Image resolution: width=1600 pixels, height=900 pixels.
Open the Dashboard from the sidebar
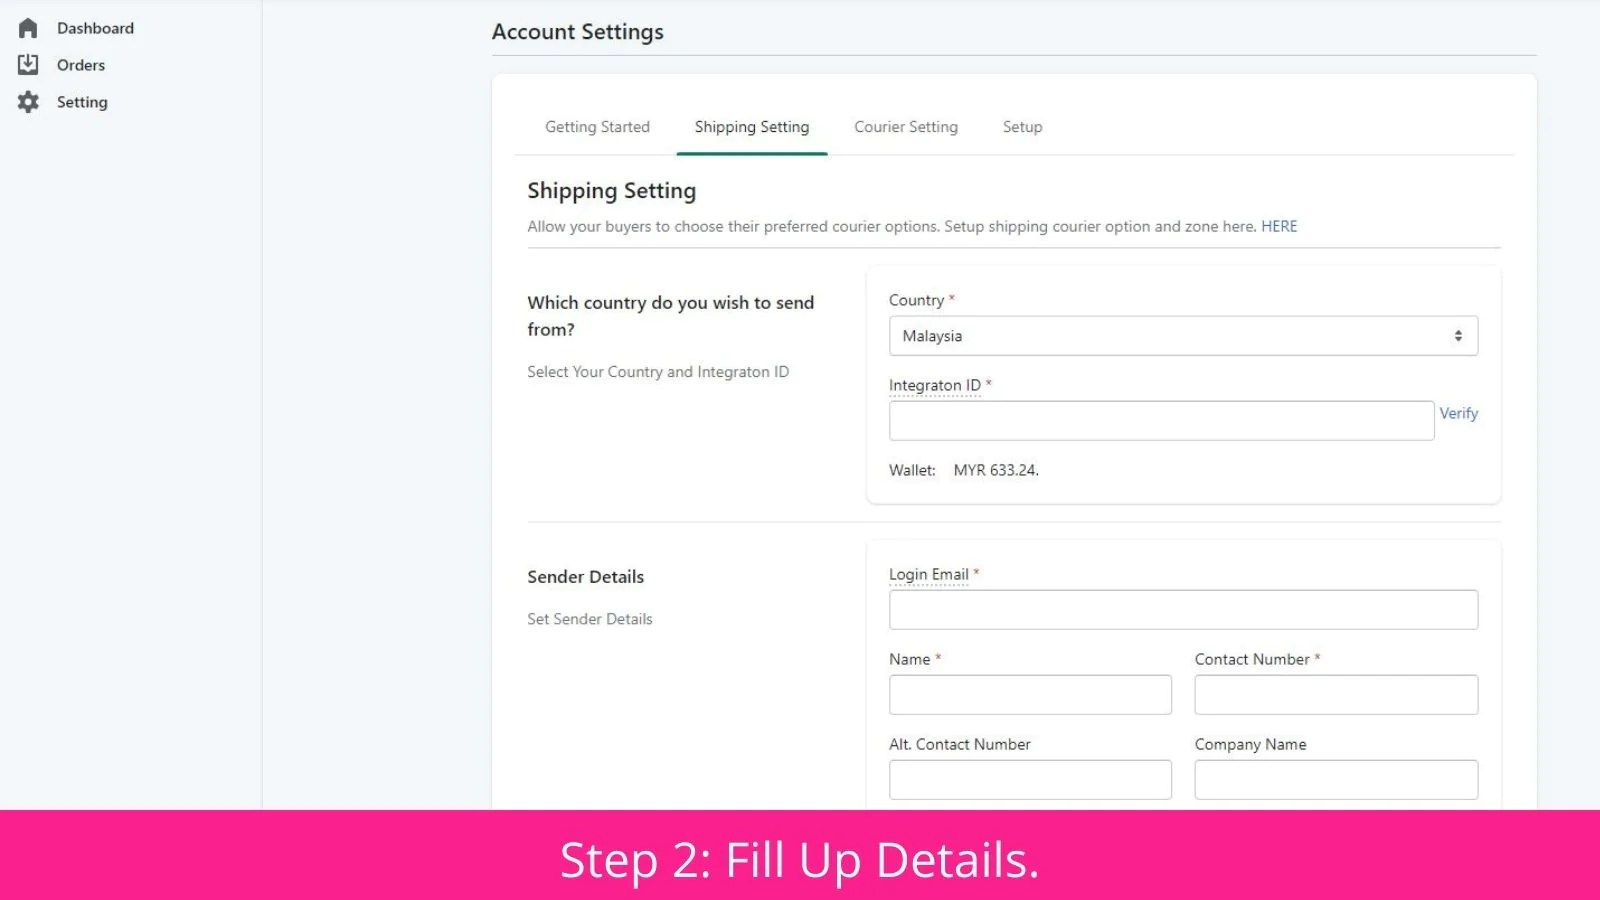95,28
